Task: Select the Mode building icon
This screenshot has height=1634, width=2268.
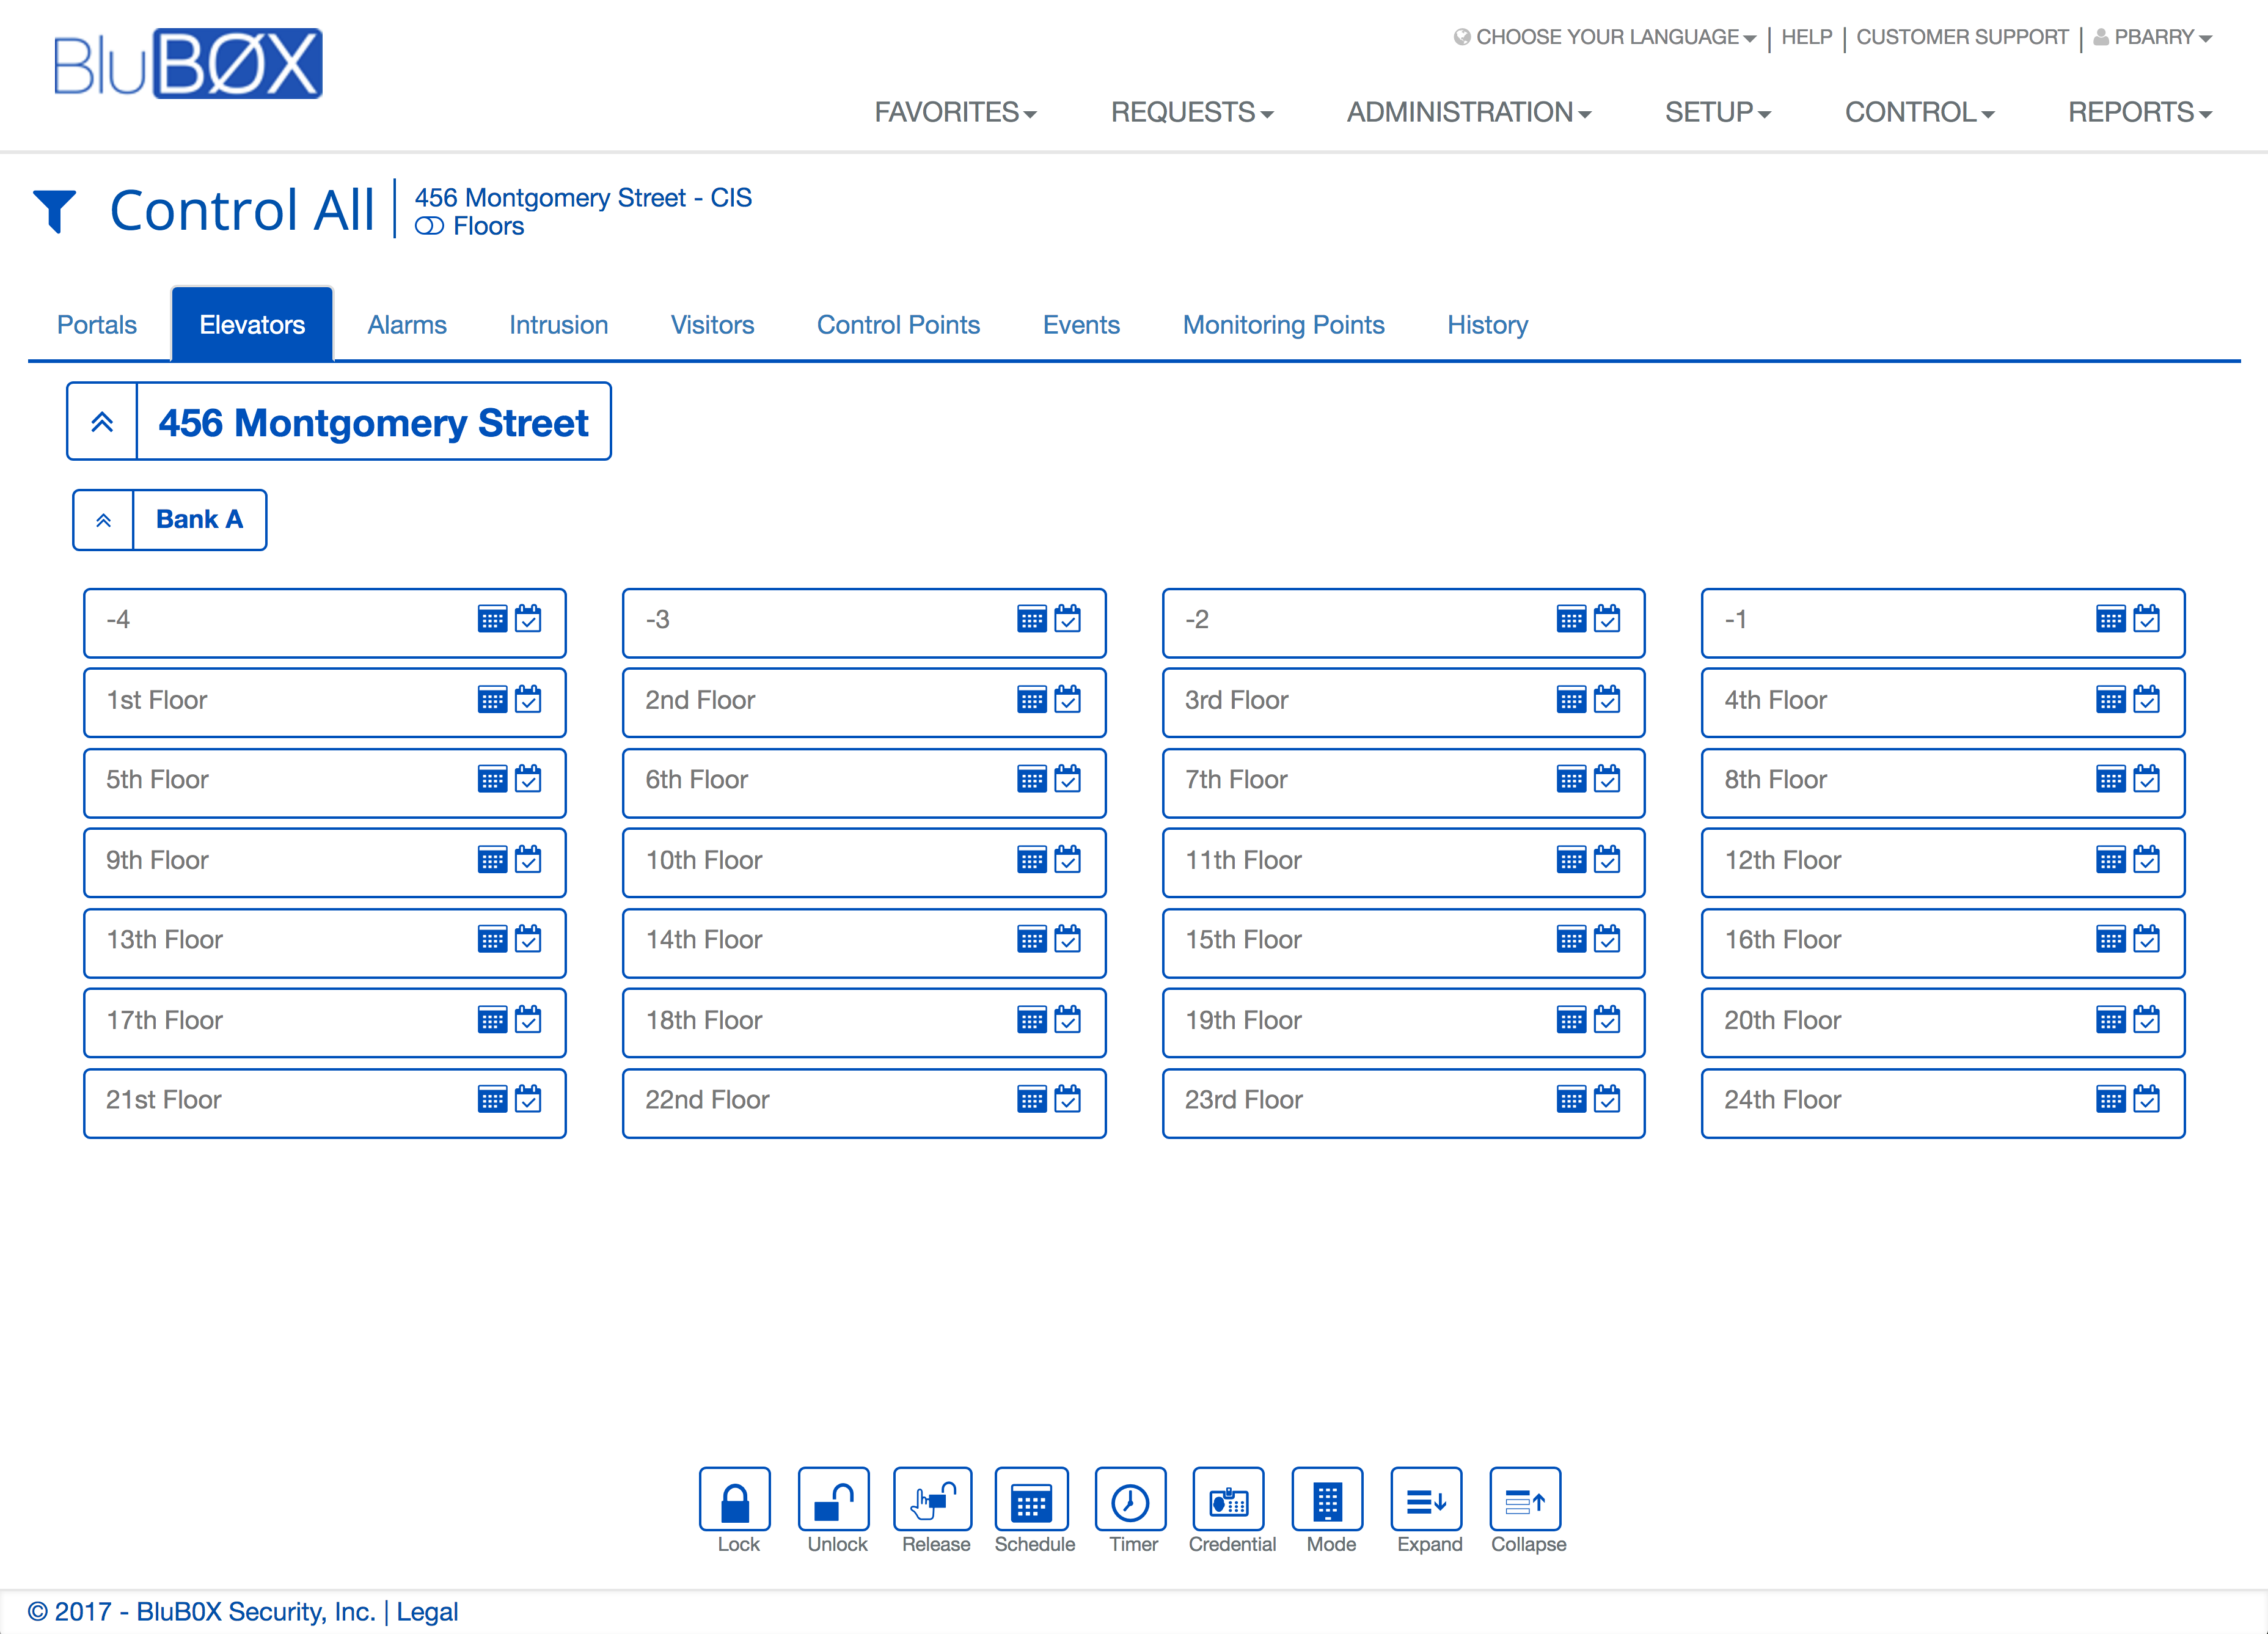Action: coord(1327,1500)
